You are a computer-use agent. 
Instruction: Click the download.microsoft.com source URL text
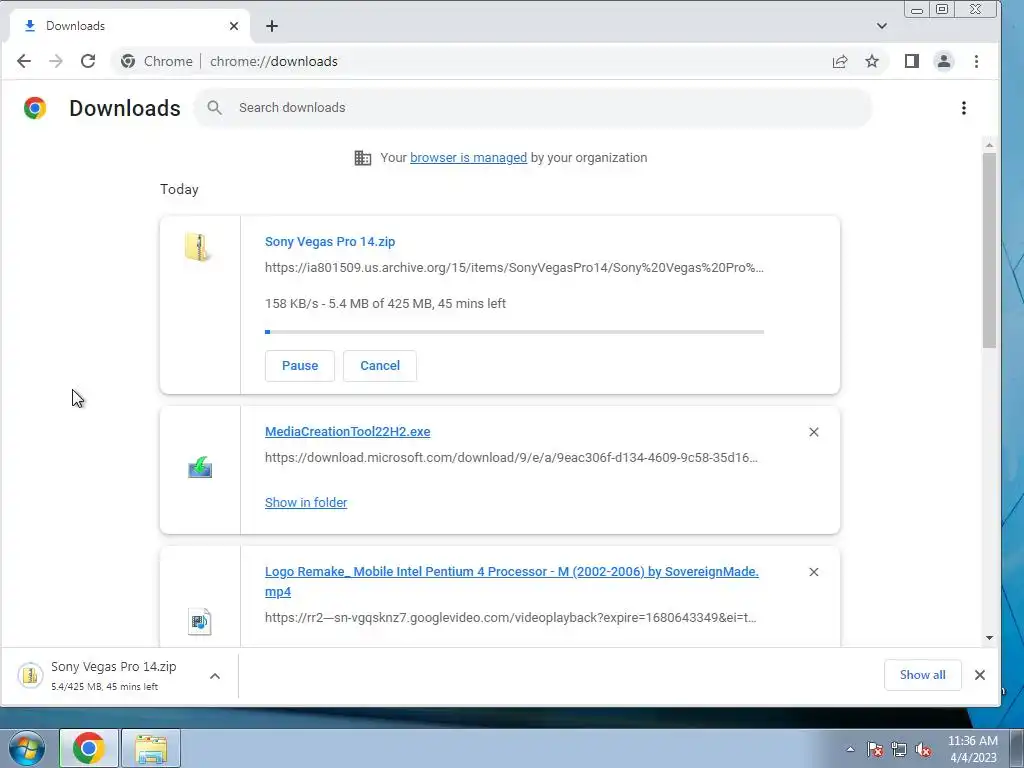(511, 458)
